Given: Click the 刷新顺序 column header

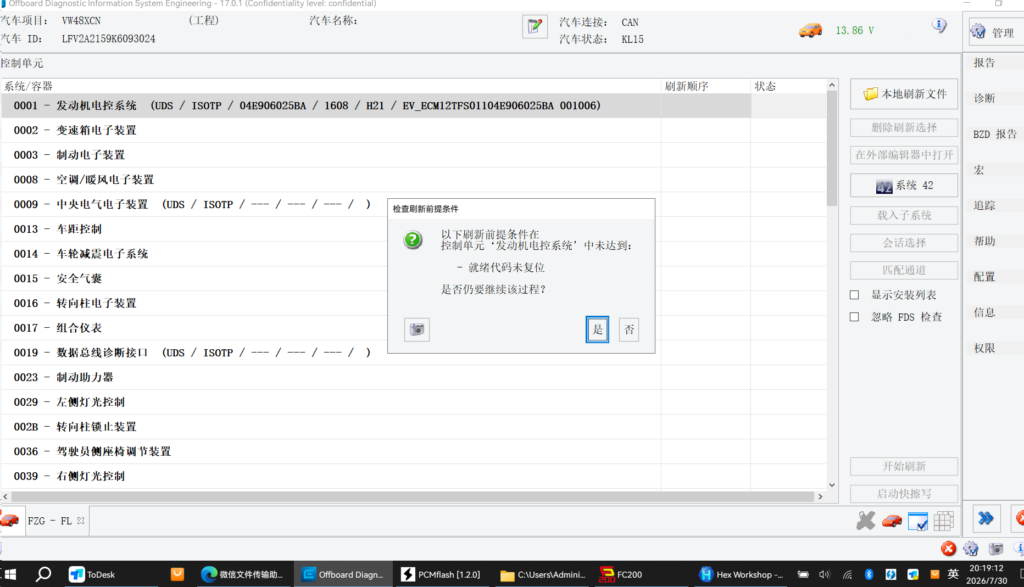Looking at the screenshot, I should (x=705, y=86).
